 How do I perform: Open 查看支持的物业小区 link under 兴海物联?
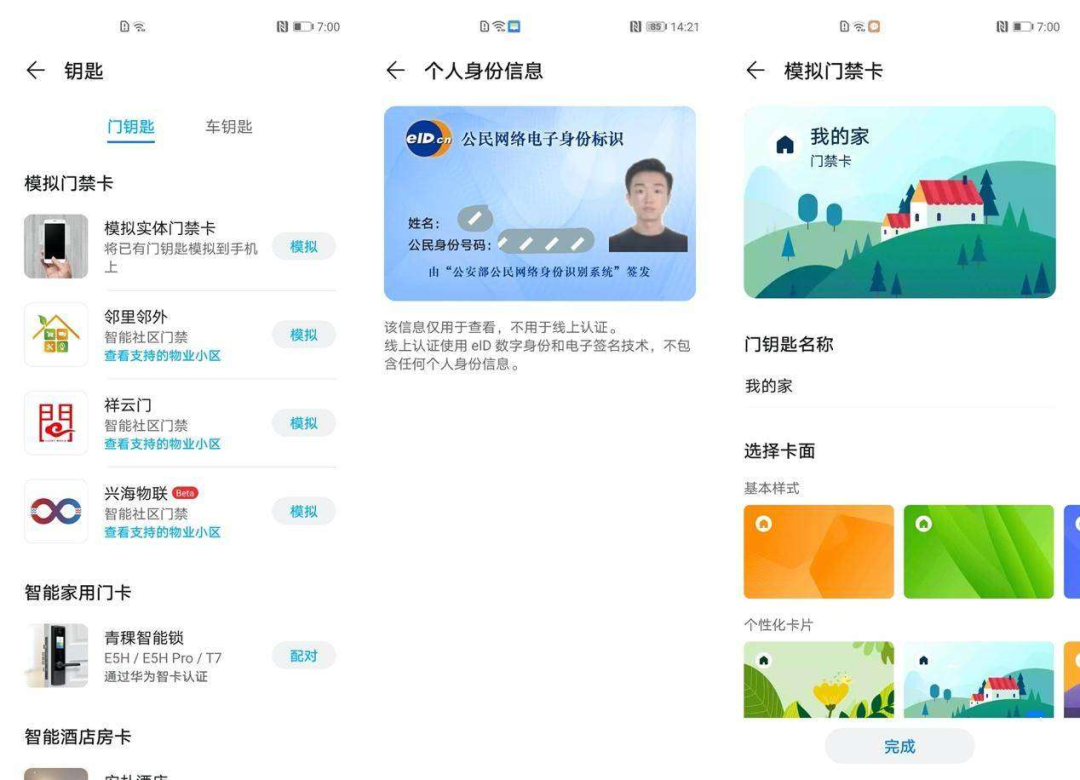coord(163,532)
